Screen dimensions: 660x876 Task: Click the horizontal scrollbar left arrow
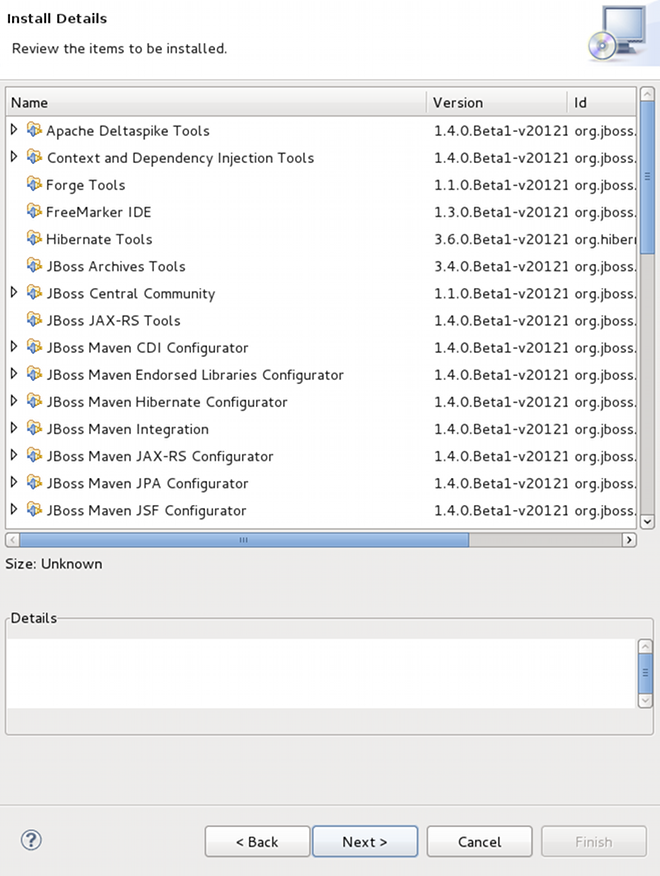[x=12, y=540]
